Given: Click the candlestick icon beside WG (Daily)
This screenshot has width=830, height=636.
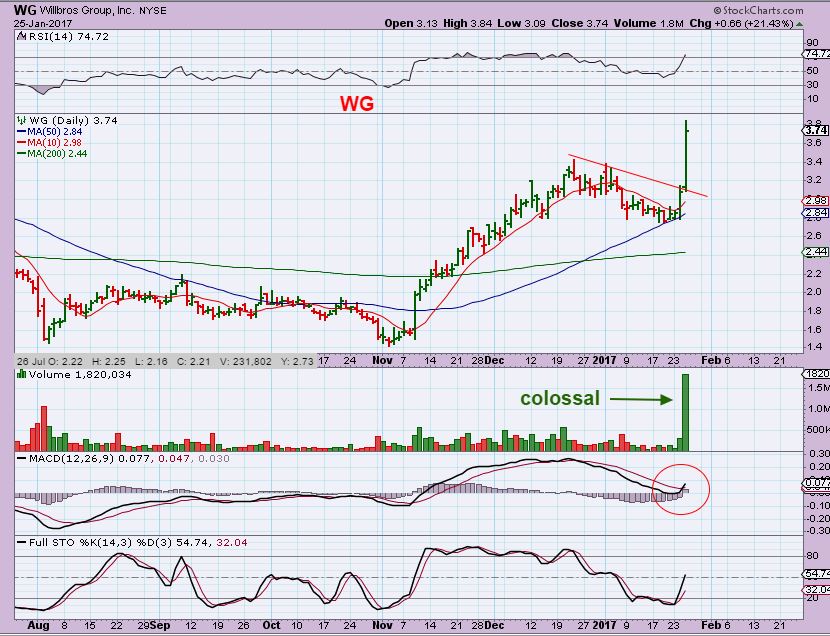Looking at the screenshot, I should (x=22, y=120).
